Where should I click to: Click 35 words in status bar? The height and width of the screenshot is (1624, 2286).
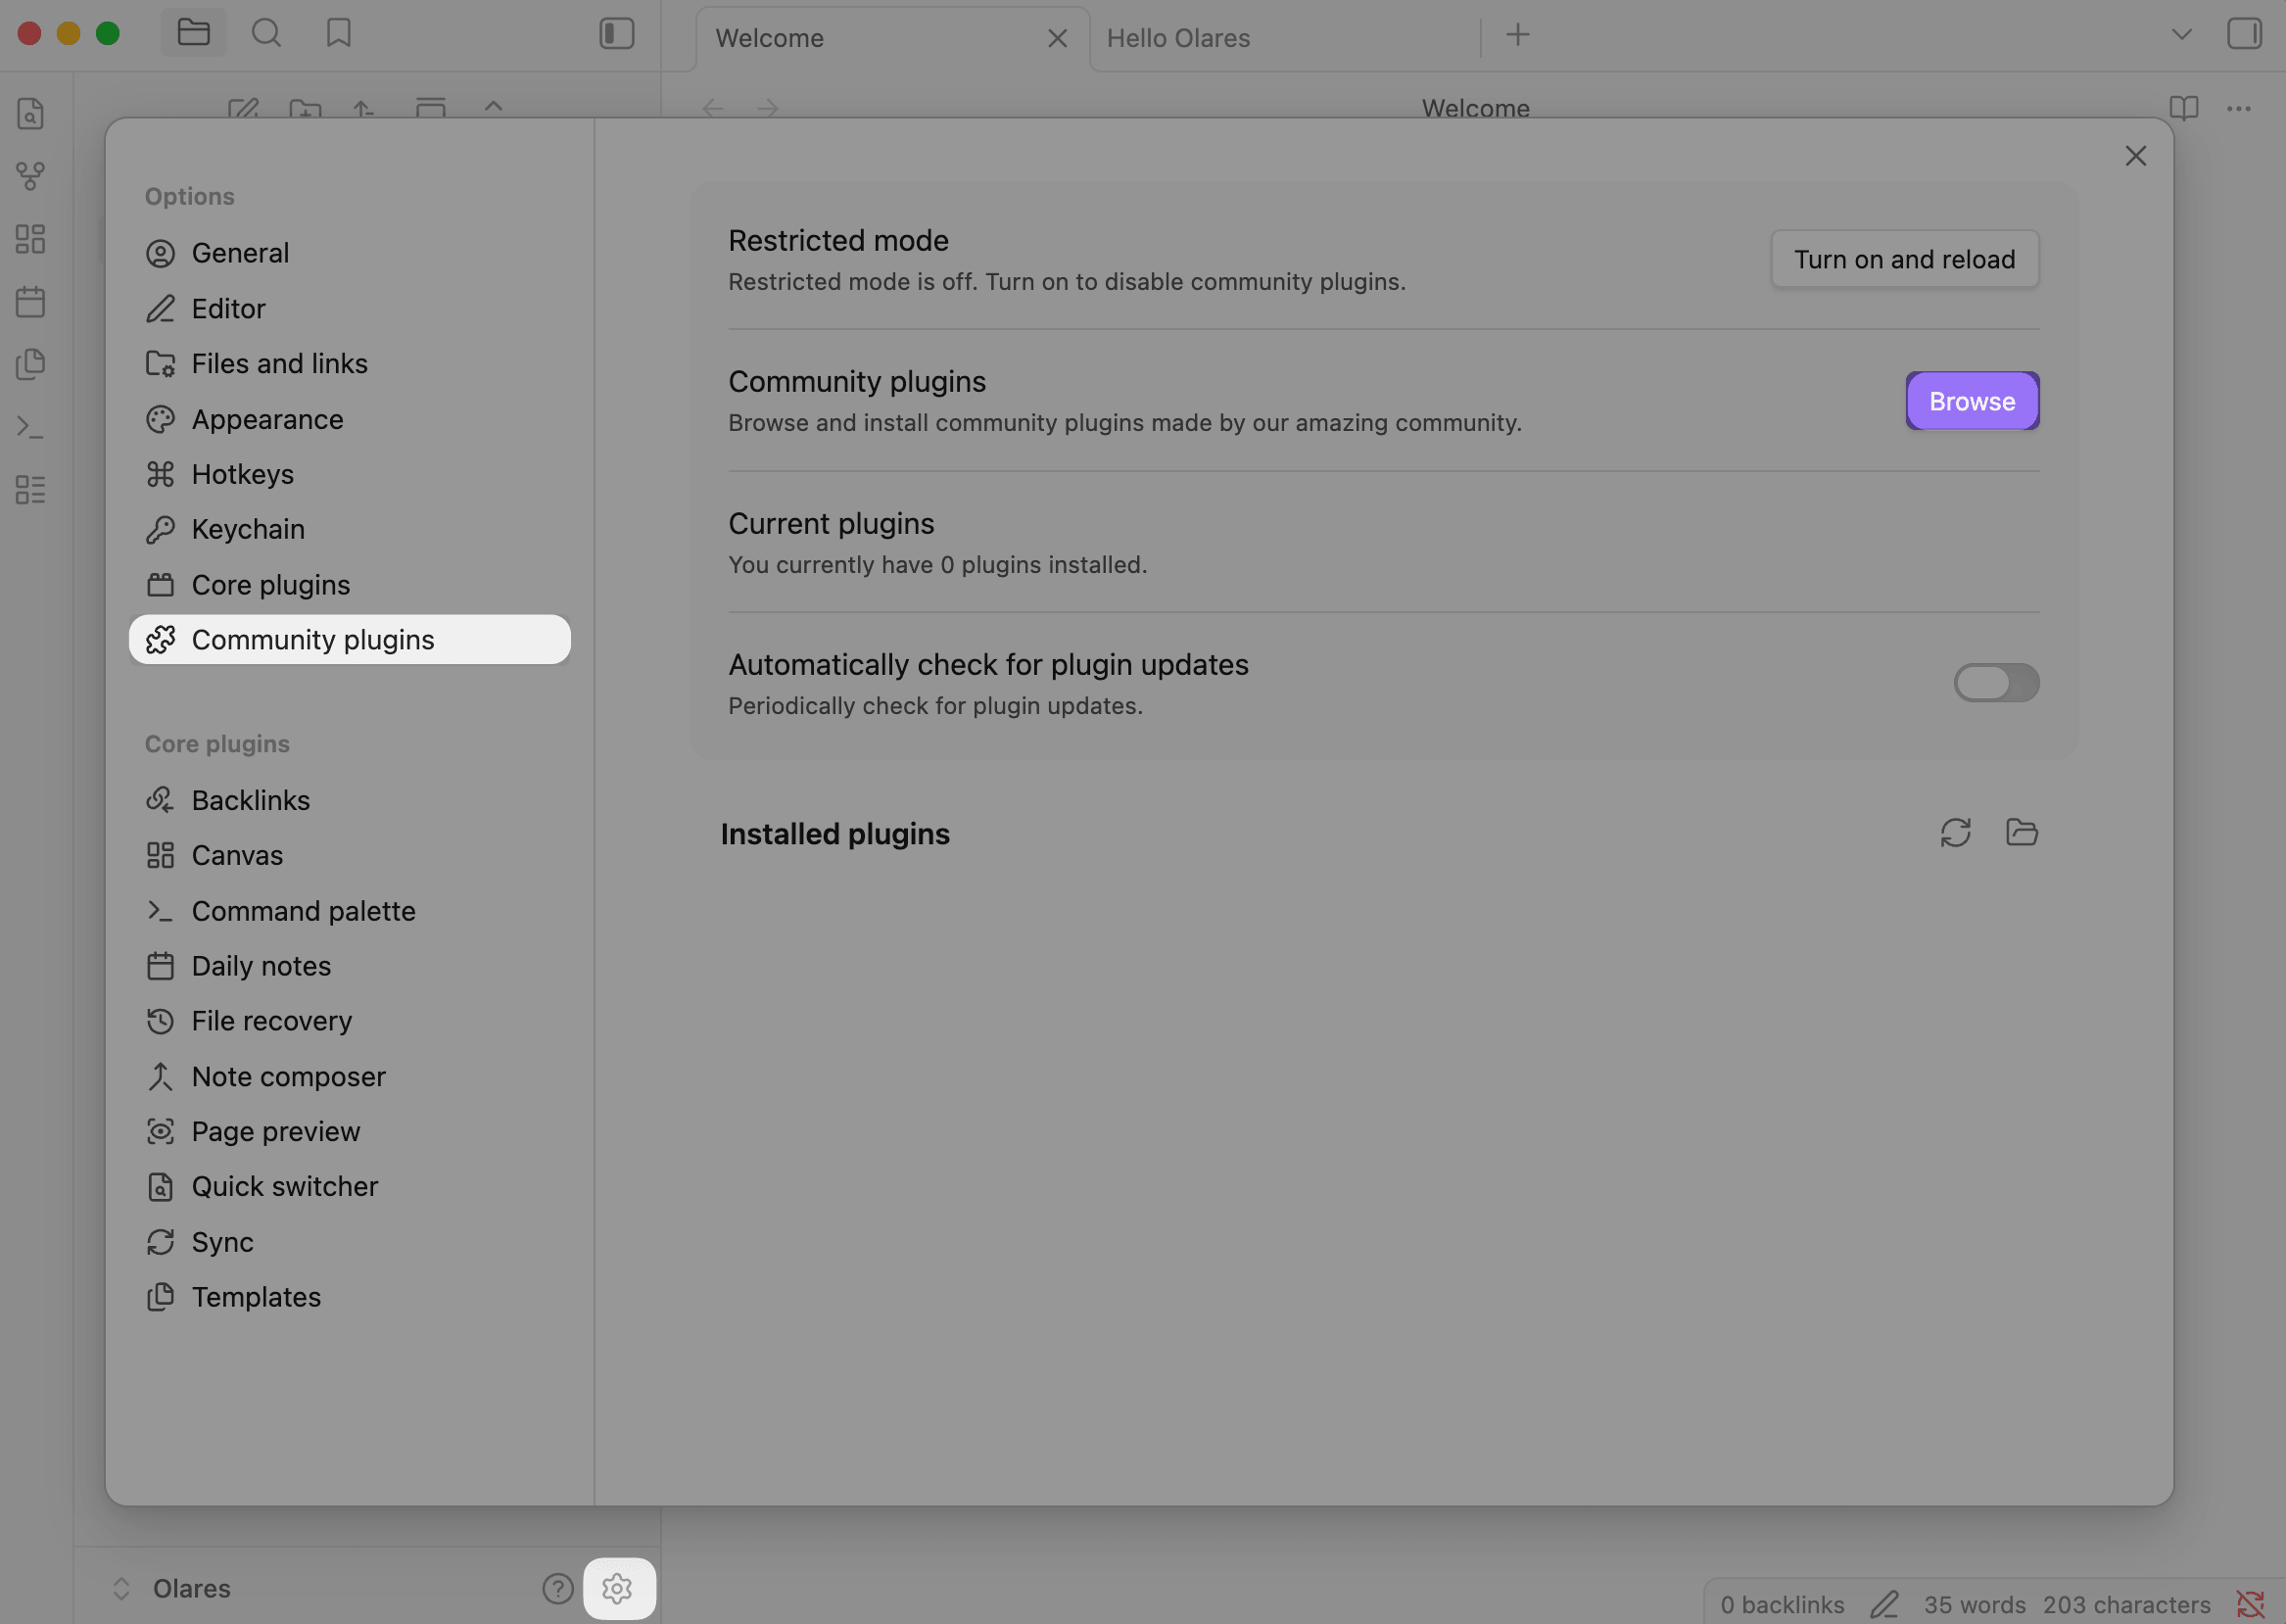pos(1975,1604)
